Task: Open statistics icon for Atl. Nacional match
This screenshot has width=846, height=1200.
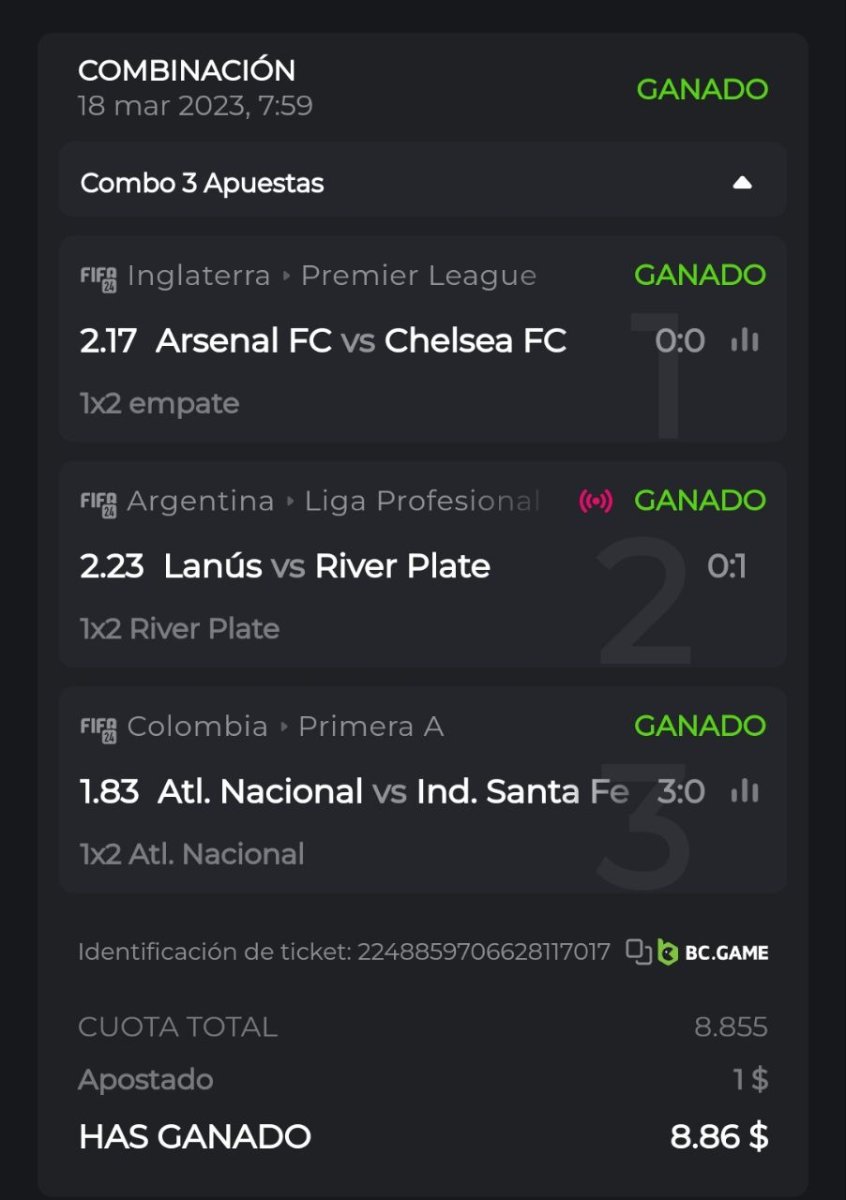Action: pyautogui.click(x=744, y=792)
